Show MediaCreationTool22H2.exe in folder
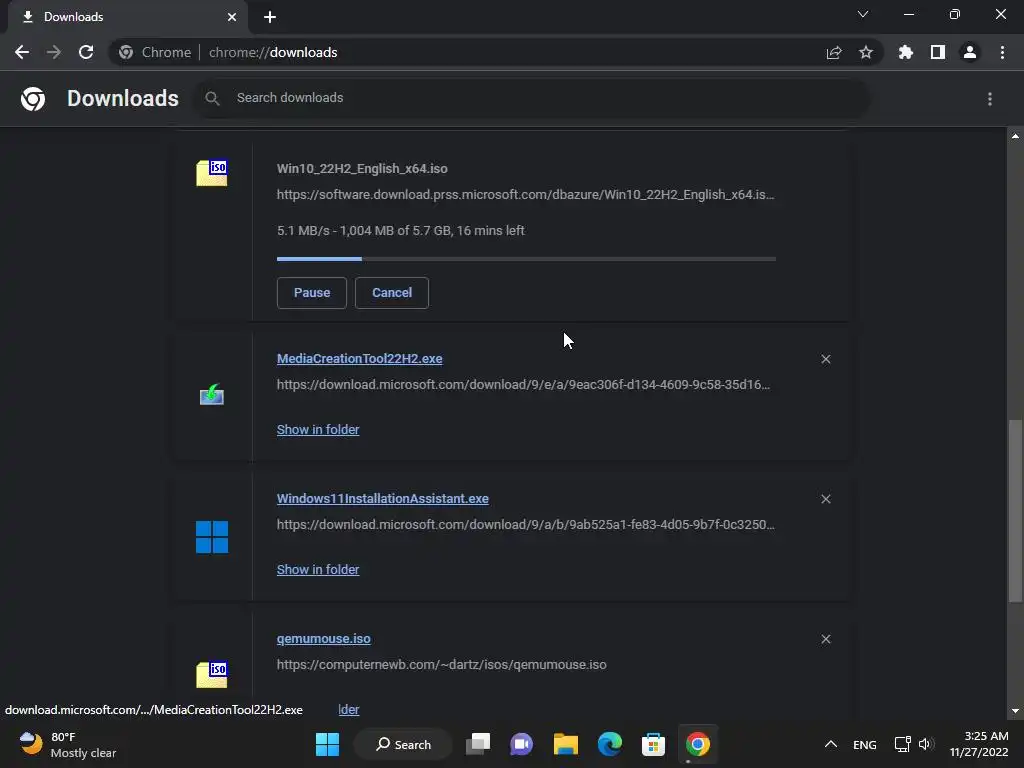This screenshot has width=1024, height=768. (318, 430)
